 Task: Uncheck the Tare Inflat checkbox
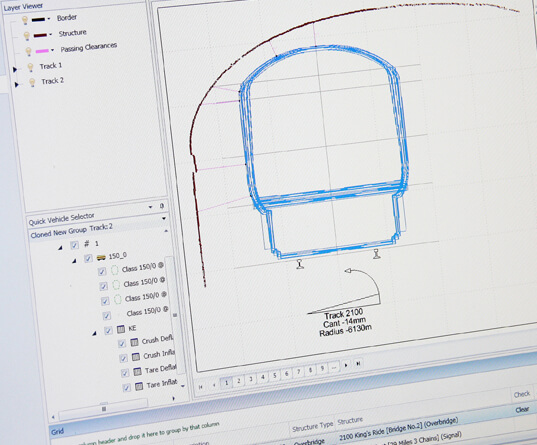click(x=127, y=387)
